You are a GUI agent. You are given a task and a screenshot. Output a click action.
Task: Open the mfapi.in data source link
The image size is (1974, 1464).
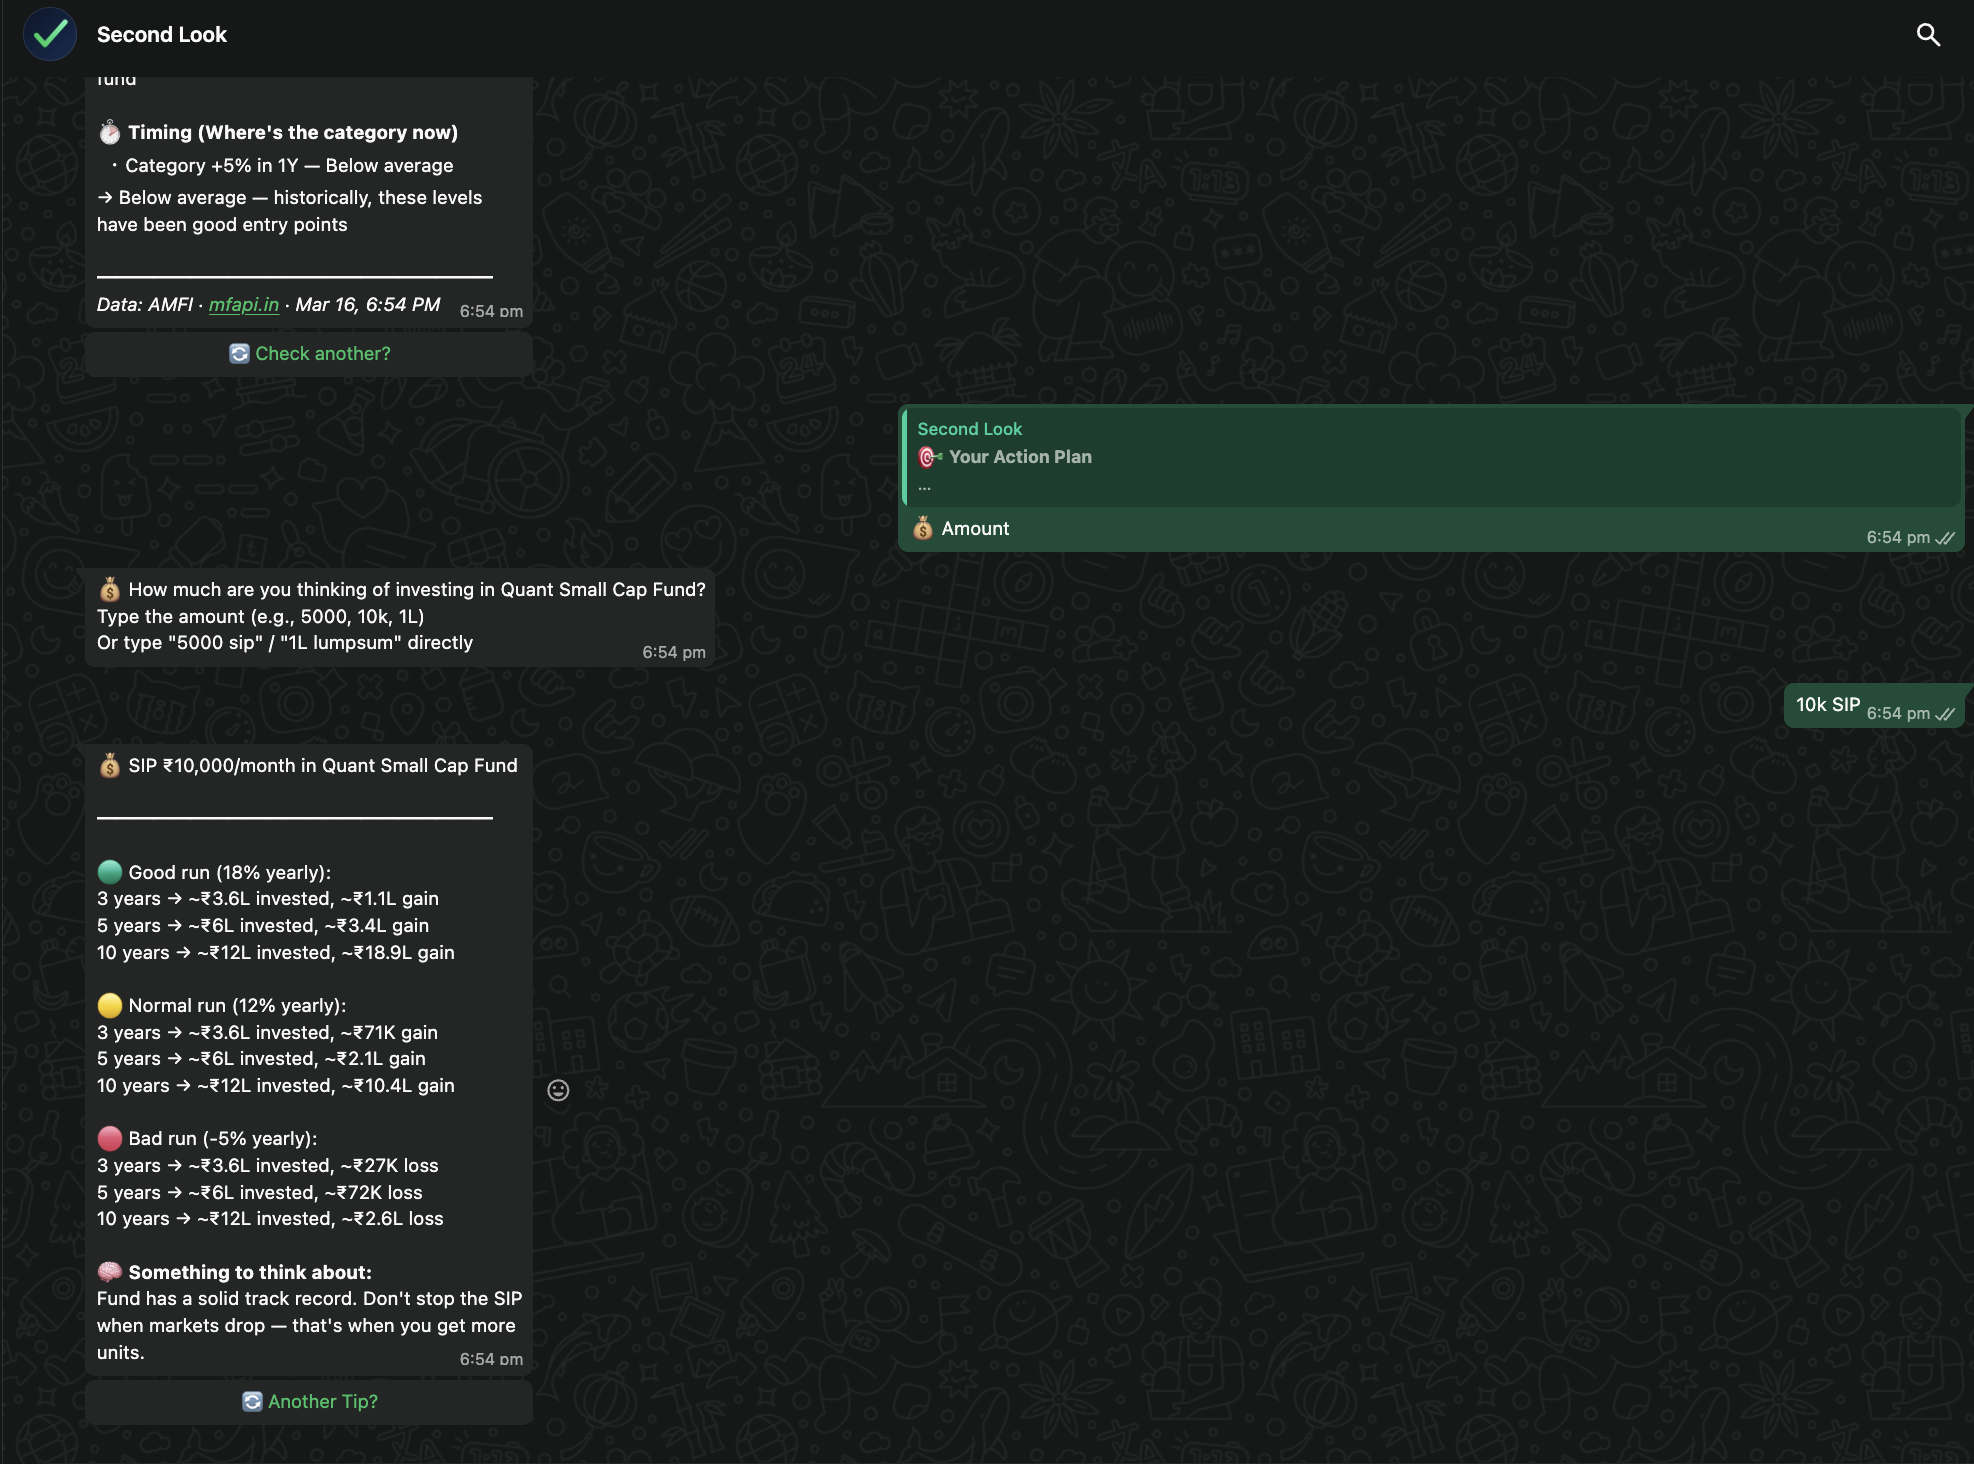(x=243, y=304)
